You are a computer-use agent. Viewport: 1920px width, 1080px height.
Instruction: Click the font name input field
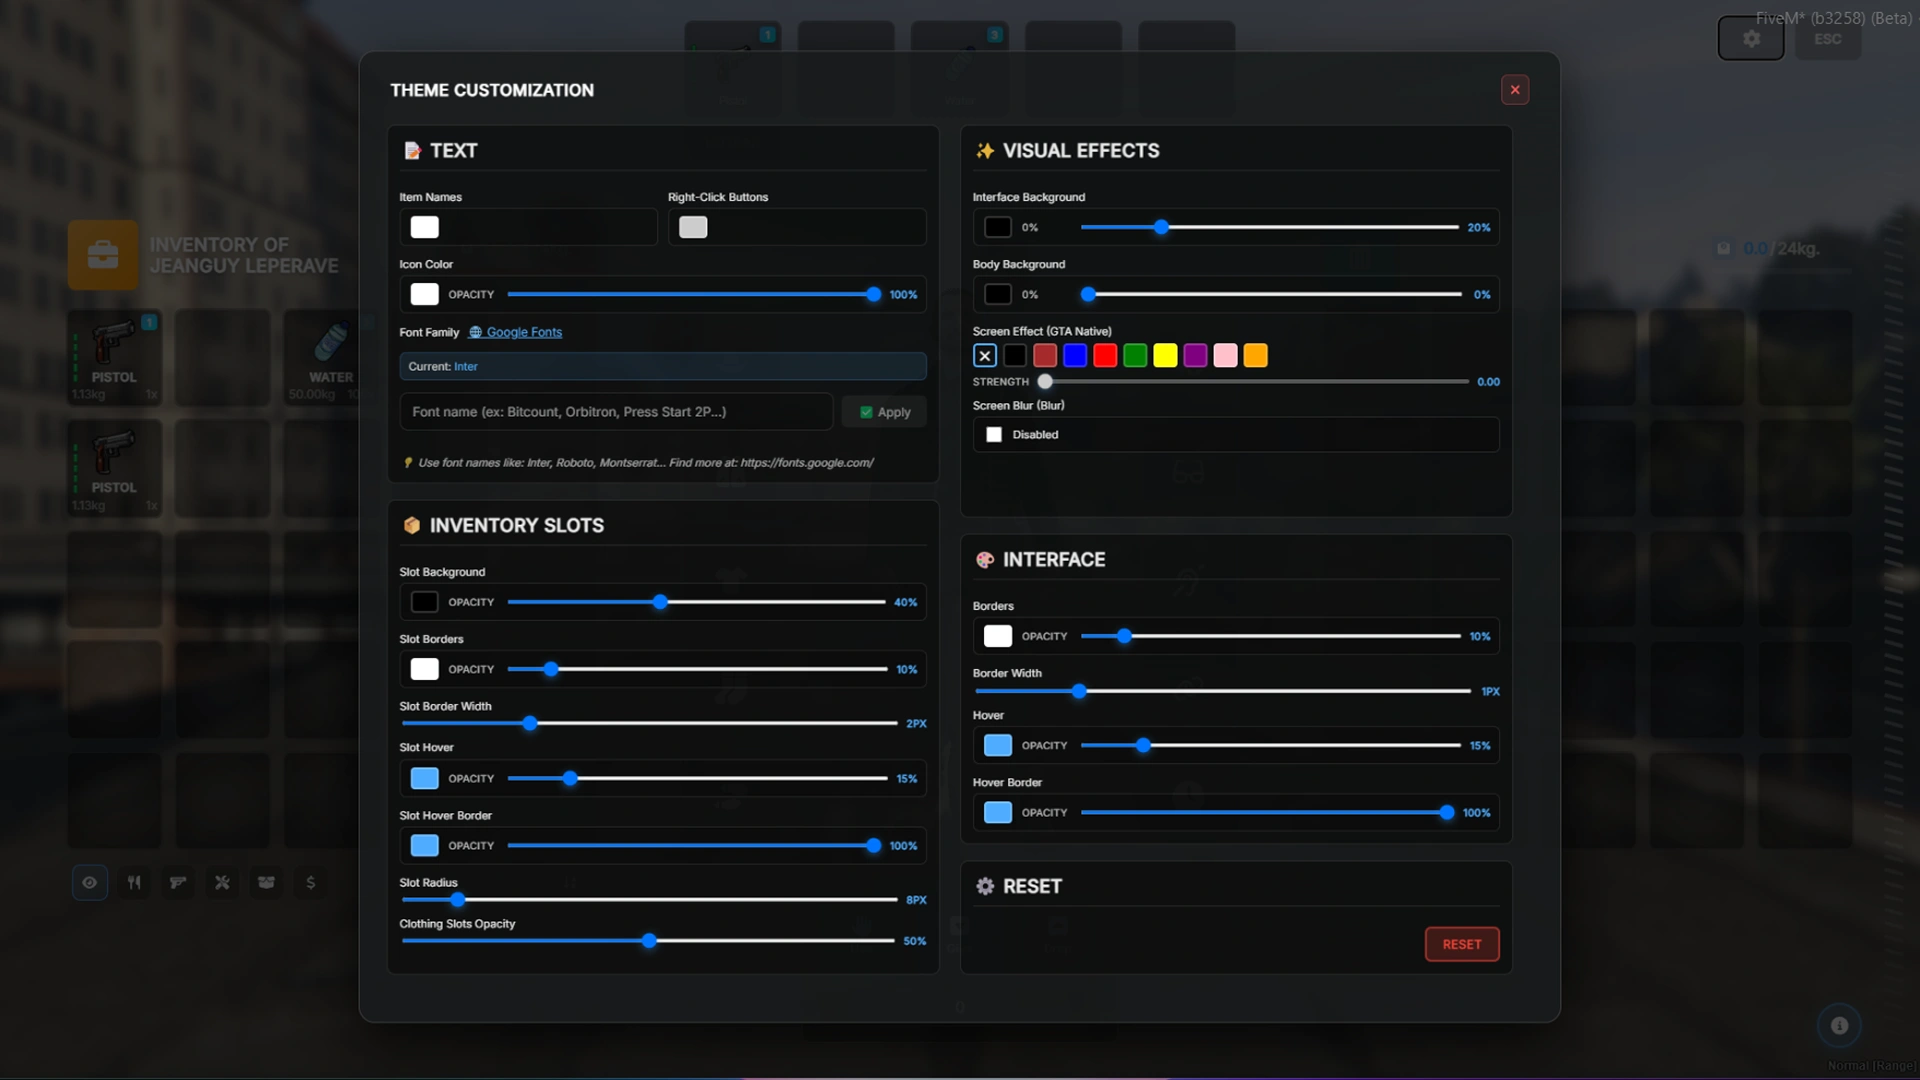[x=615, y=412]
